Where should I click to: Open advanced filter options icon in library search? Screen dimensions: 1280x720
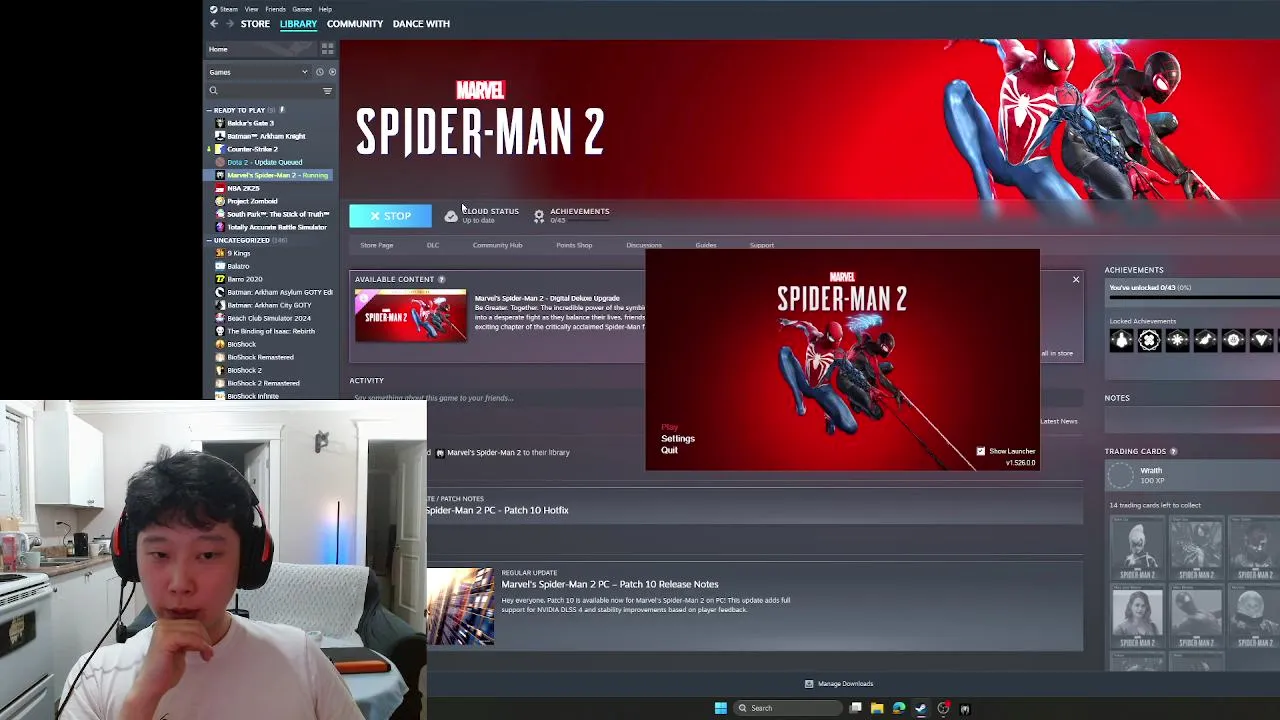tap(327, 91)
